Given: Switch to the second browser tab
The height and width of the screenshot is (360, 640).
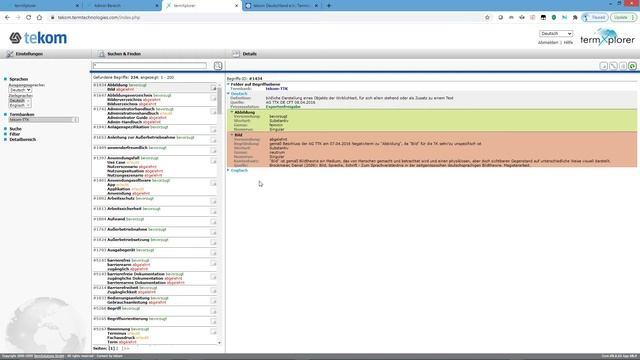Looking at the screenshot, I should (x=122, y=6).
